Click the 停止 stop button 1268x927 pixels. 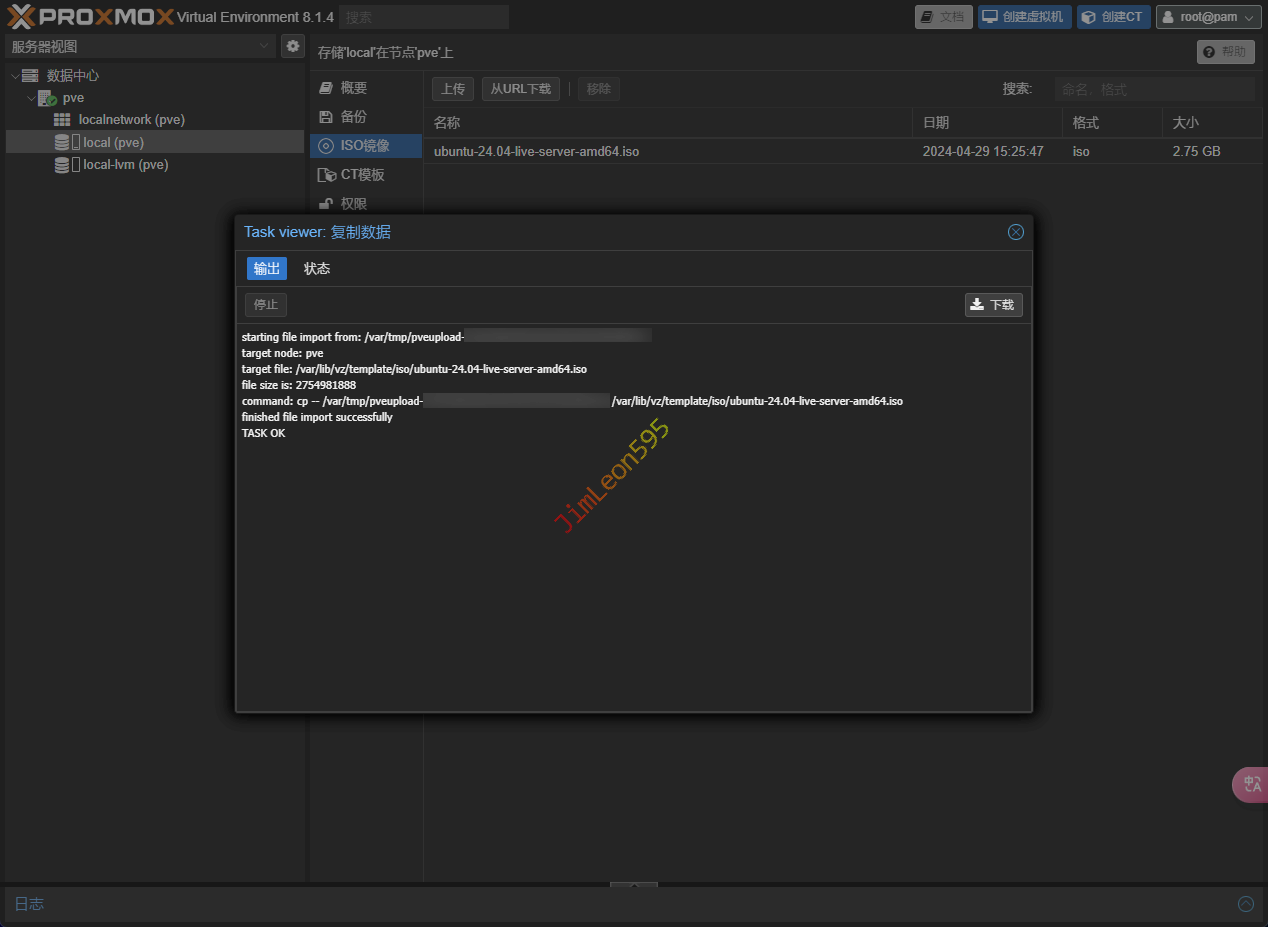tap(266, 305)
